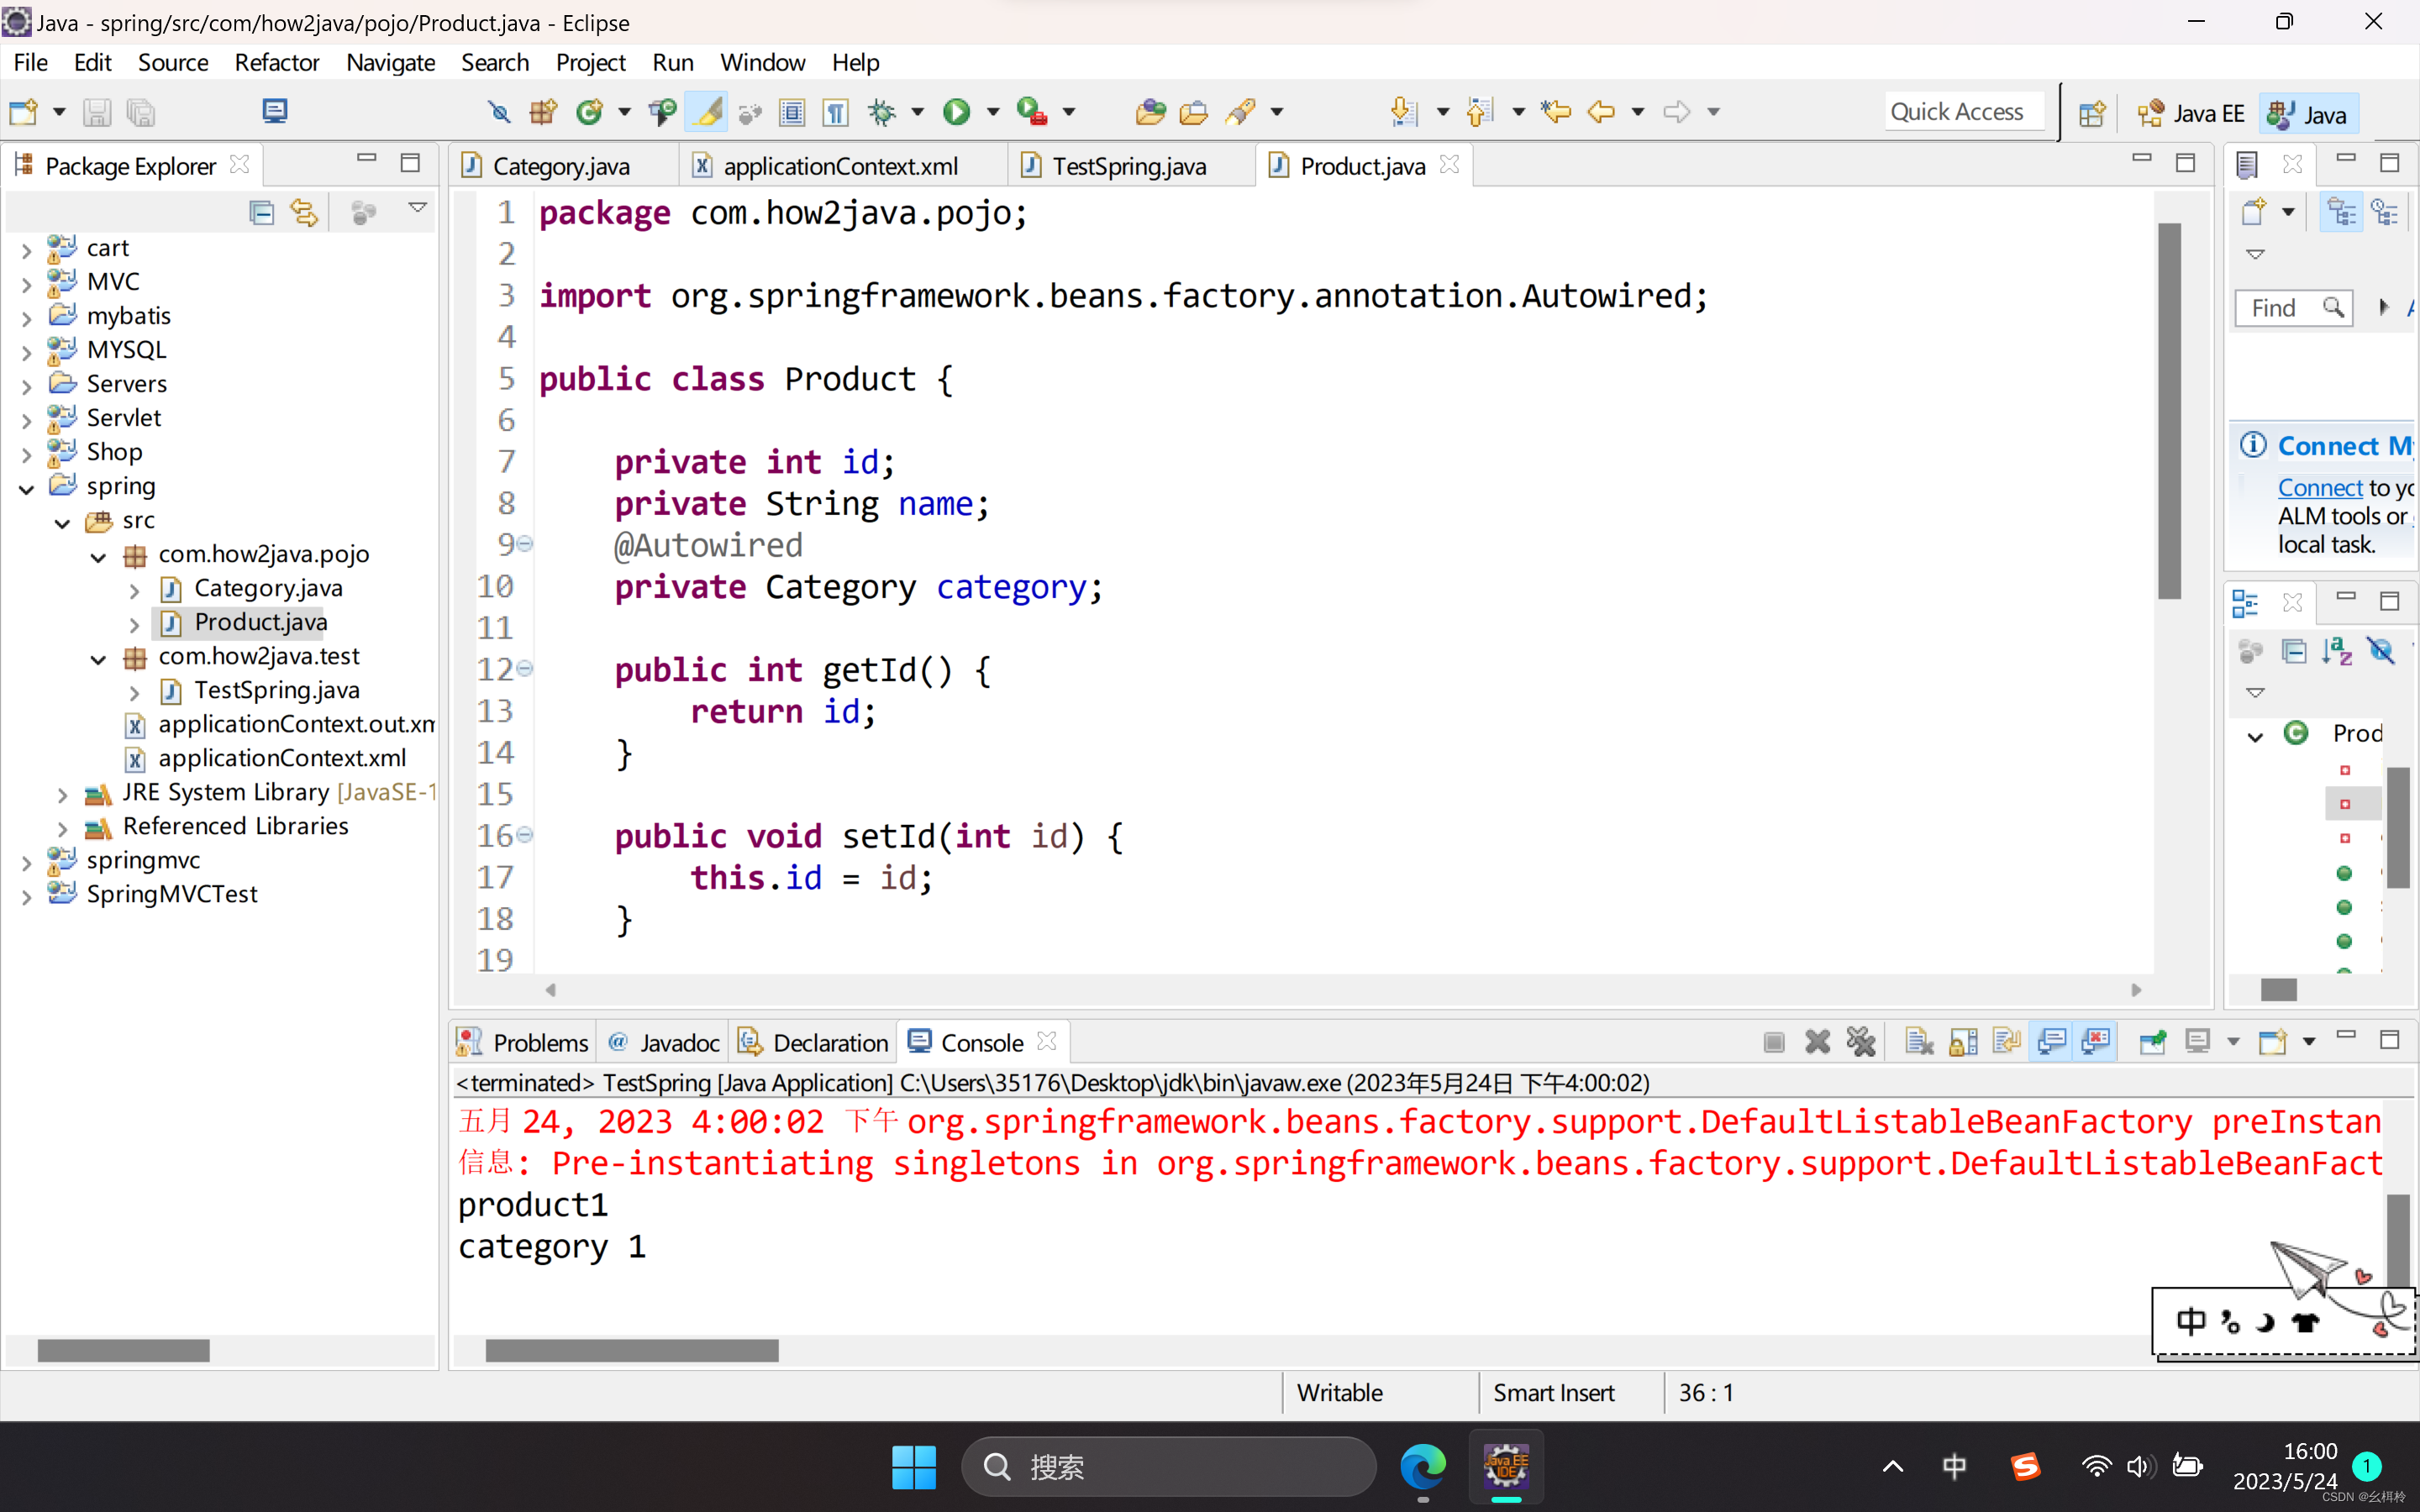Click Collapse All in Package Explorer
This screenshot has height=1512, width=2420.
pyautogui.click(x=261, y=212)
